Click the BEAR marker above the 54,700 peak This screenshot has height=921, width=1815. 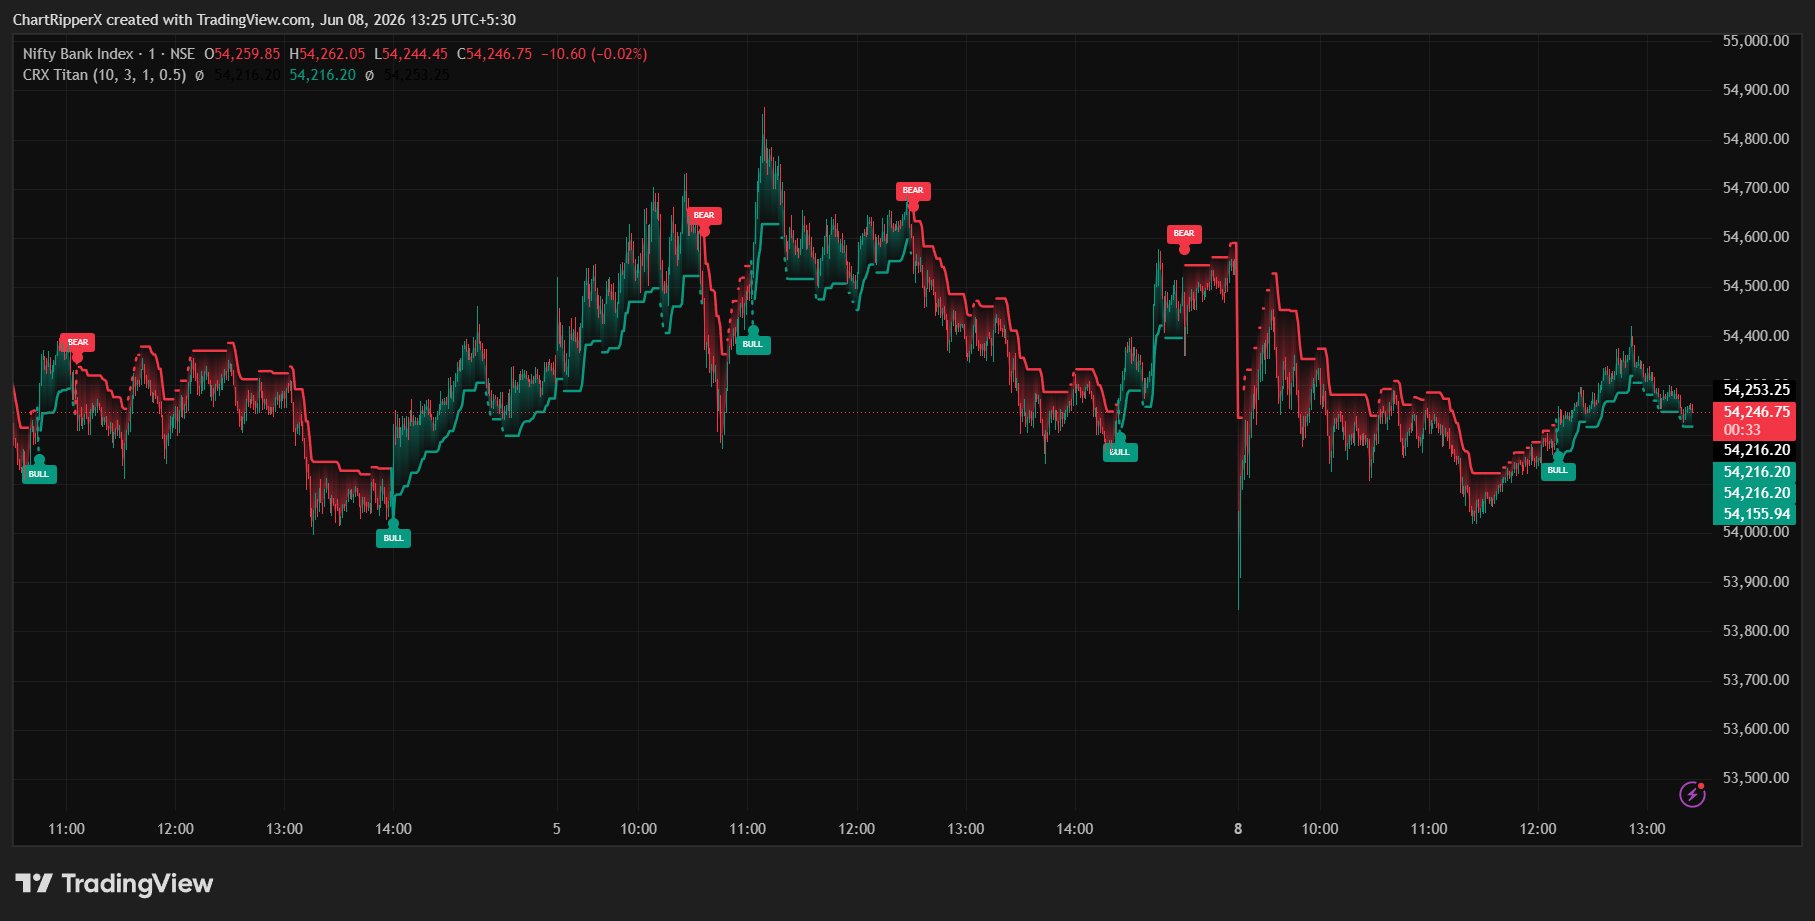913,190
